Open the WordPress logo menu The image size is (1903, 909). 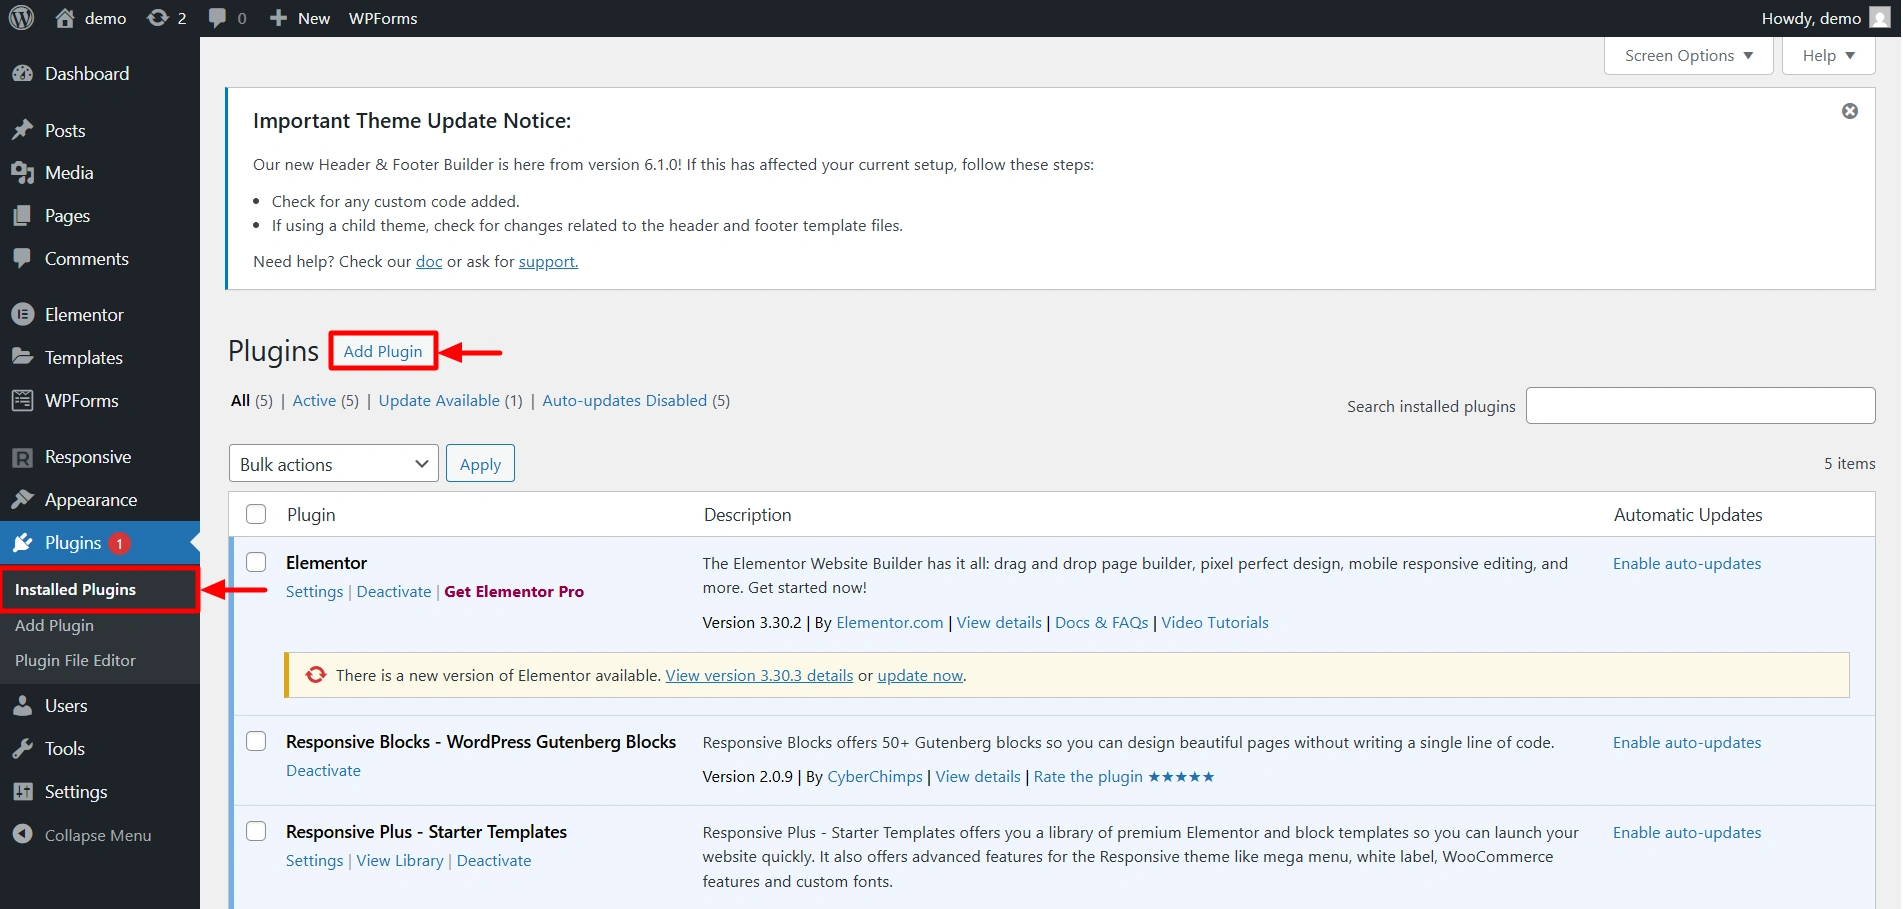[21, 18]
